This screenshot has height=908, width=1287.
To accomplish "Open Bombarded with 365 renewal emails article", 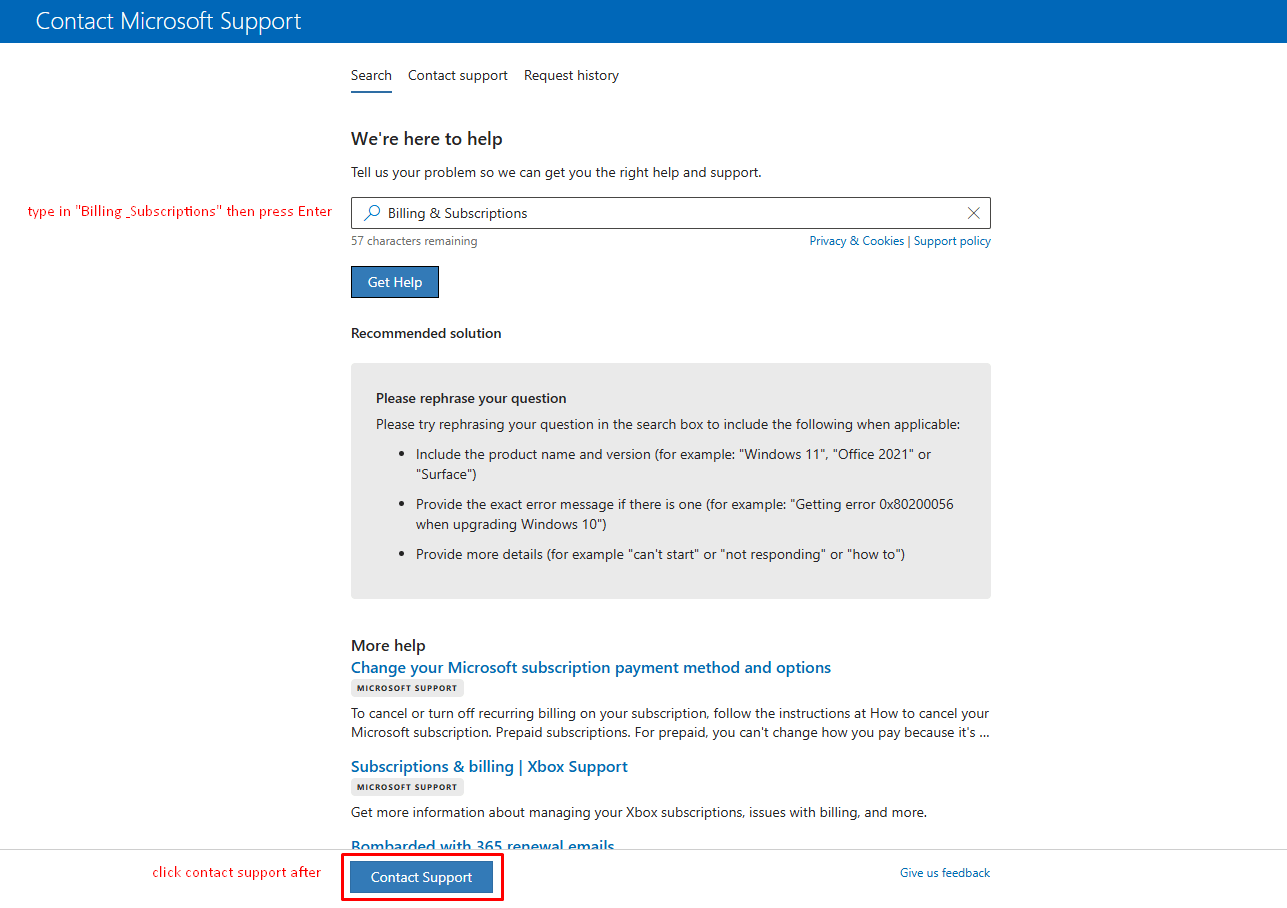I will click(x=482, y=846).
